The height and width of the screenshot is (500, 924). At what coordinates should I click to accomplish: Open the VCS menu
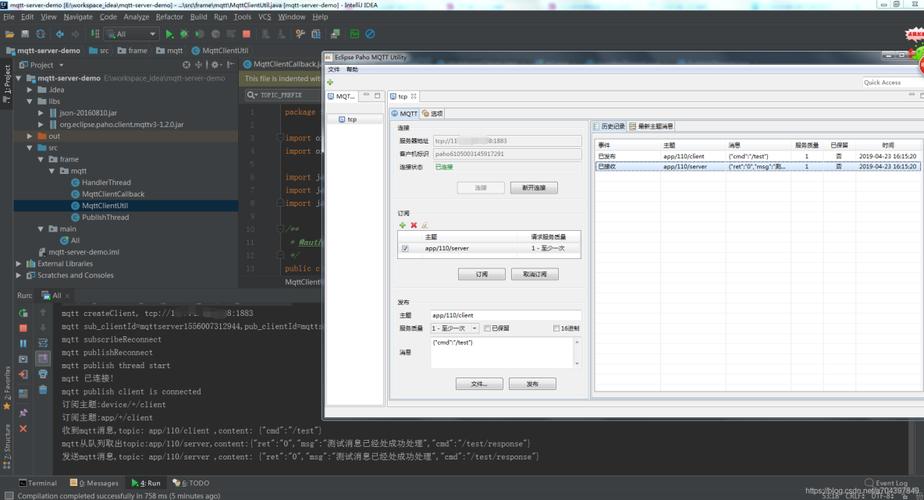[x=265, y=17]
